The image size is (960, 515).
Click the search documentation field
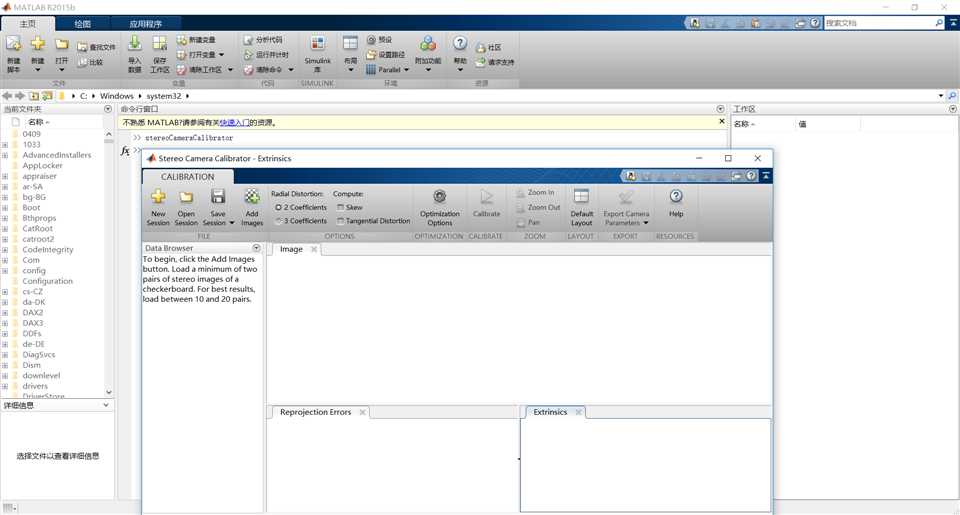tap(879, 23)
